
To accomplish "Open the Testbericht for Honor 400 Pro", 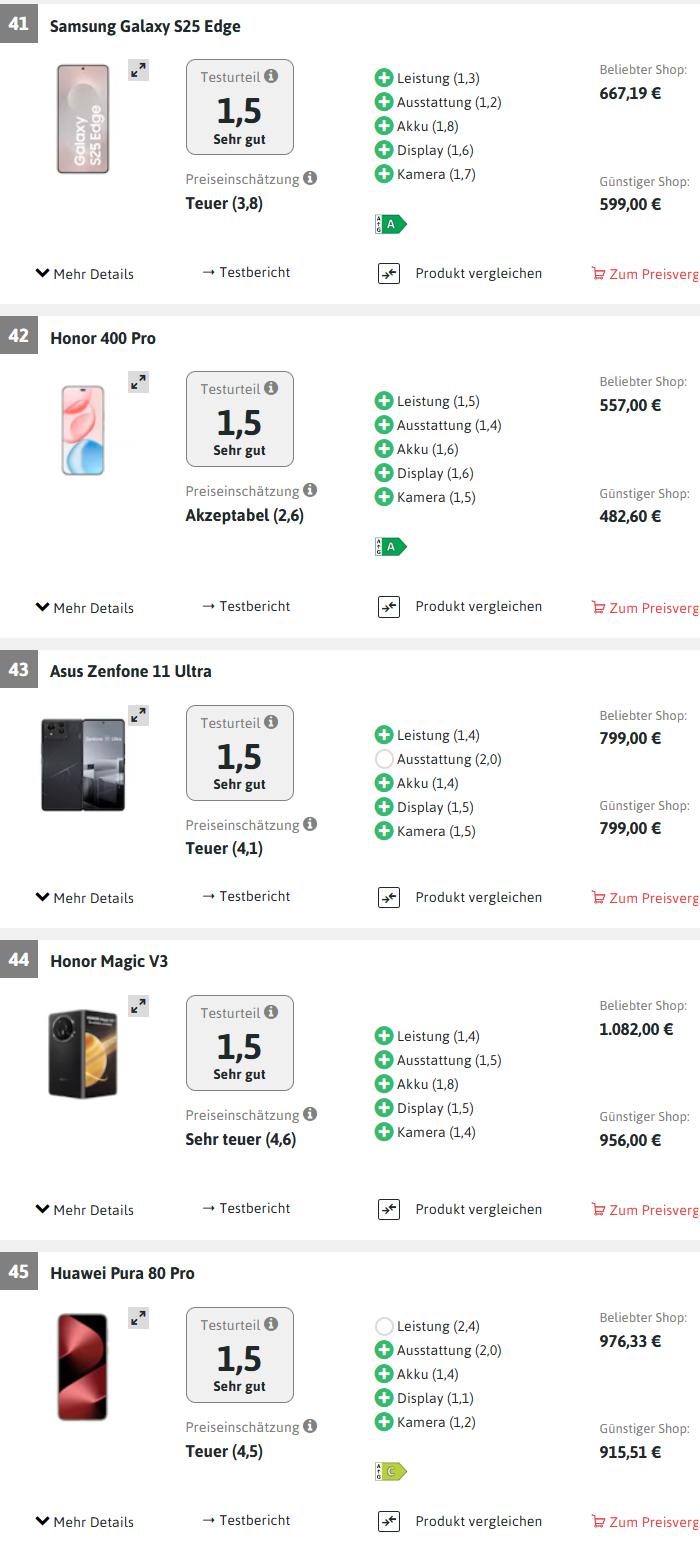I will 246,606.
